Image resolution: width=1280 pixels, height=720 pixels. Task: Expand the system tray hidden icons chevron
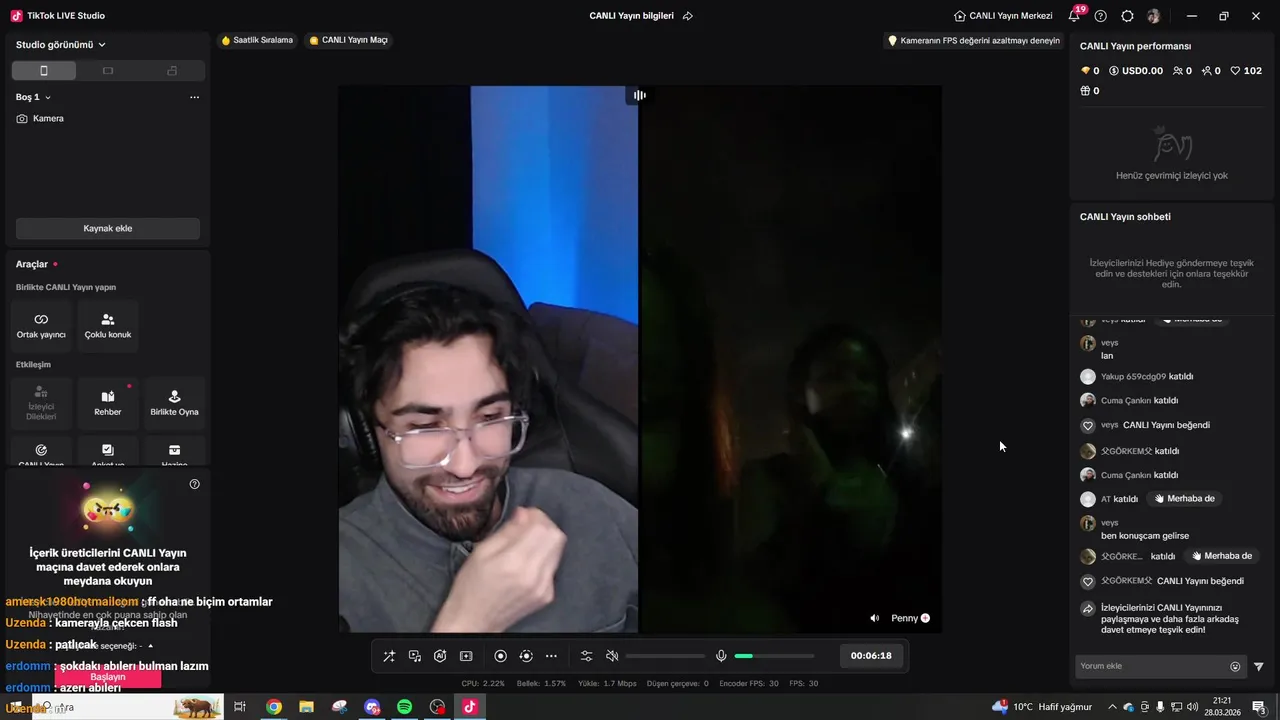pyautogui.click(x=1112, y=707)
